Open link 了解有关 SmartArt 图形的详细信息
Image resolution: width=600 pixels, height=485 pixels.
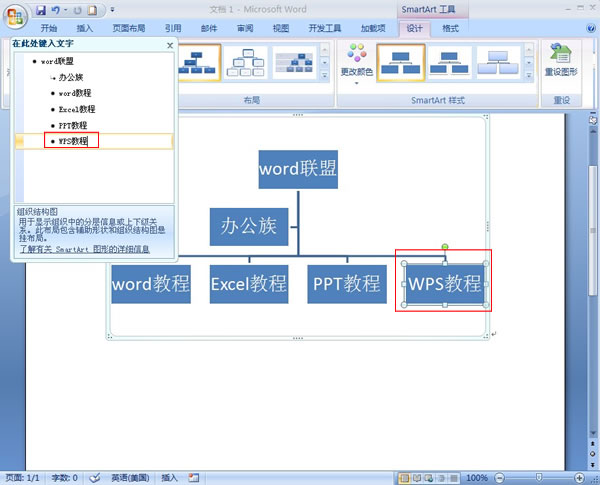[84, 249]
